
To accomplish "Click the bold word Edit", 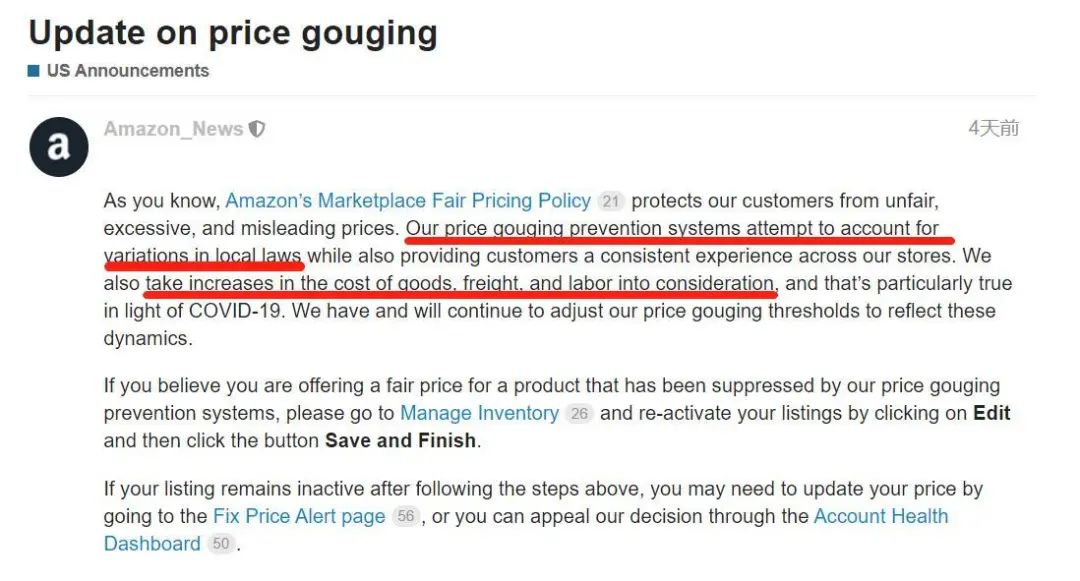I will [x=991, y=413].
